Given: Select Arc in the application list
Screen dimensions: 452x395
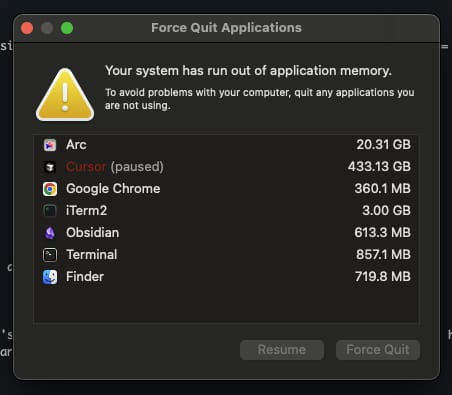Looking at the screenshot, I should (226, 145).
